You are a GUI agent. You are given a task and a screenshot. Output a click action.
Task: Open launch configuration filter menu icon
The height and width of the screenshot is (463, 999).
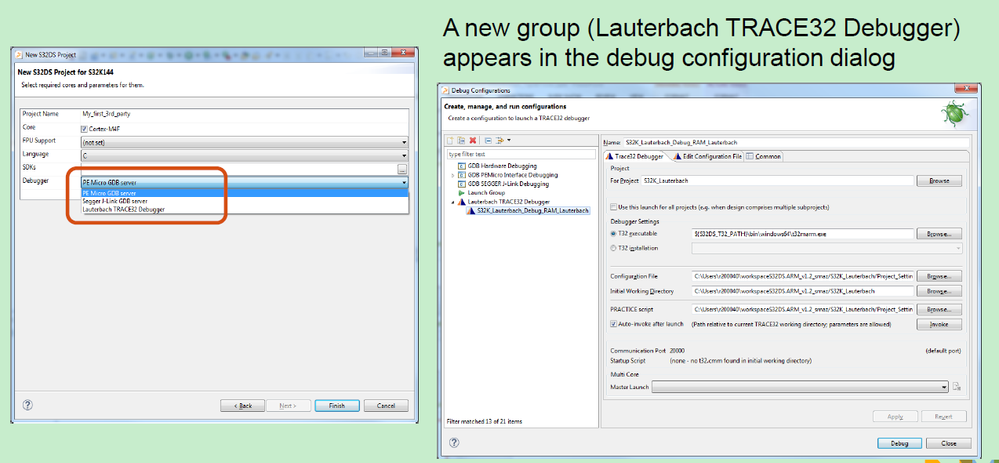(x=501, y=140)
